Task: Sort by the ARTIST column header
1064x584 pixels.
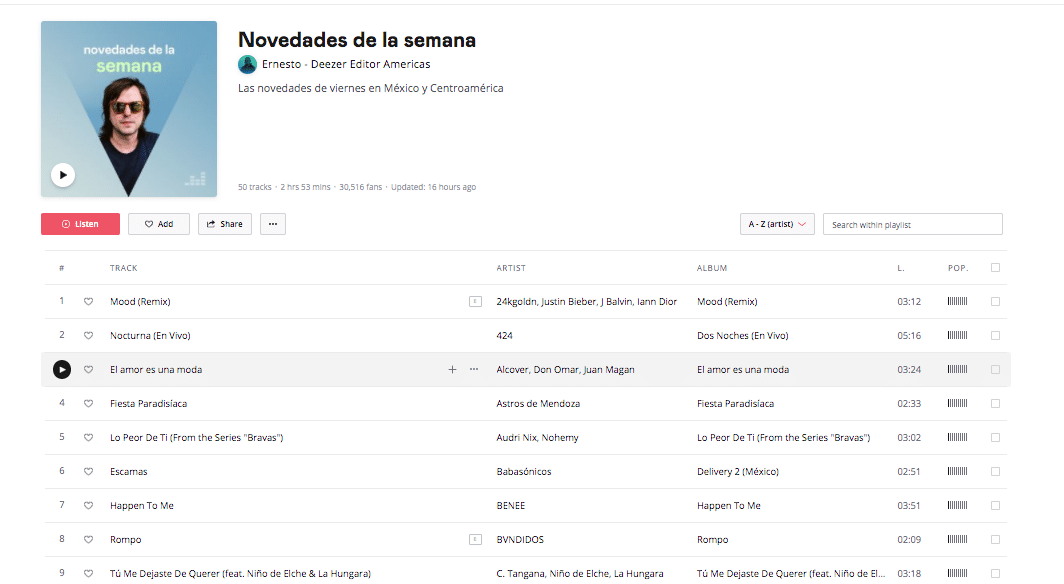Action: tap(511, 268)
